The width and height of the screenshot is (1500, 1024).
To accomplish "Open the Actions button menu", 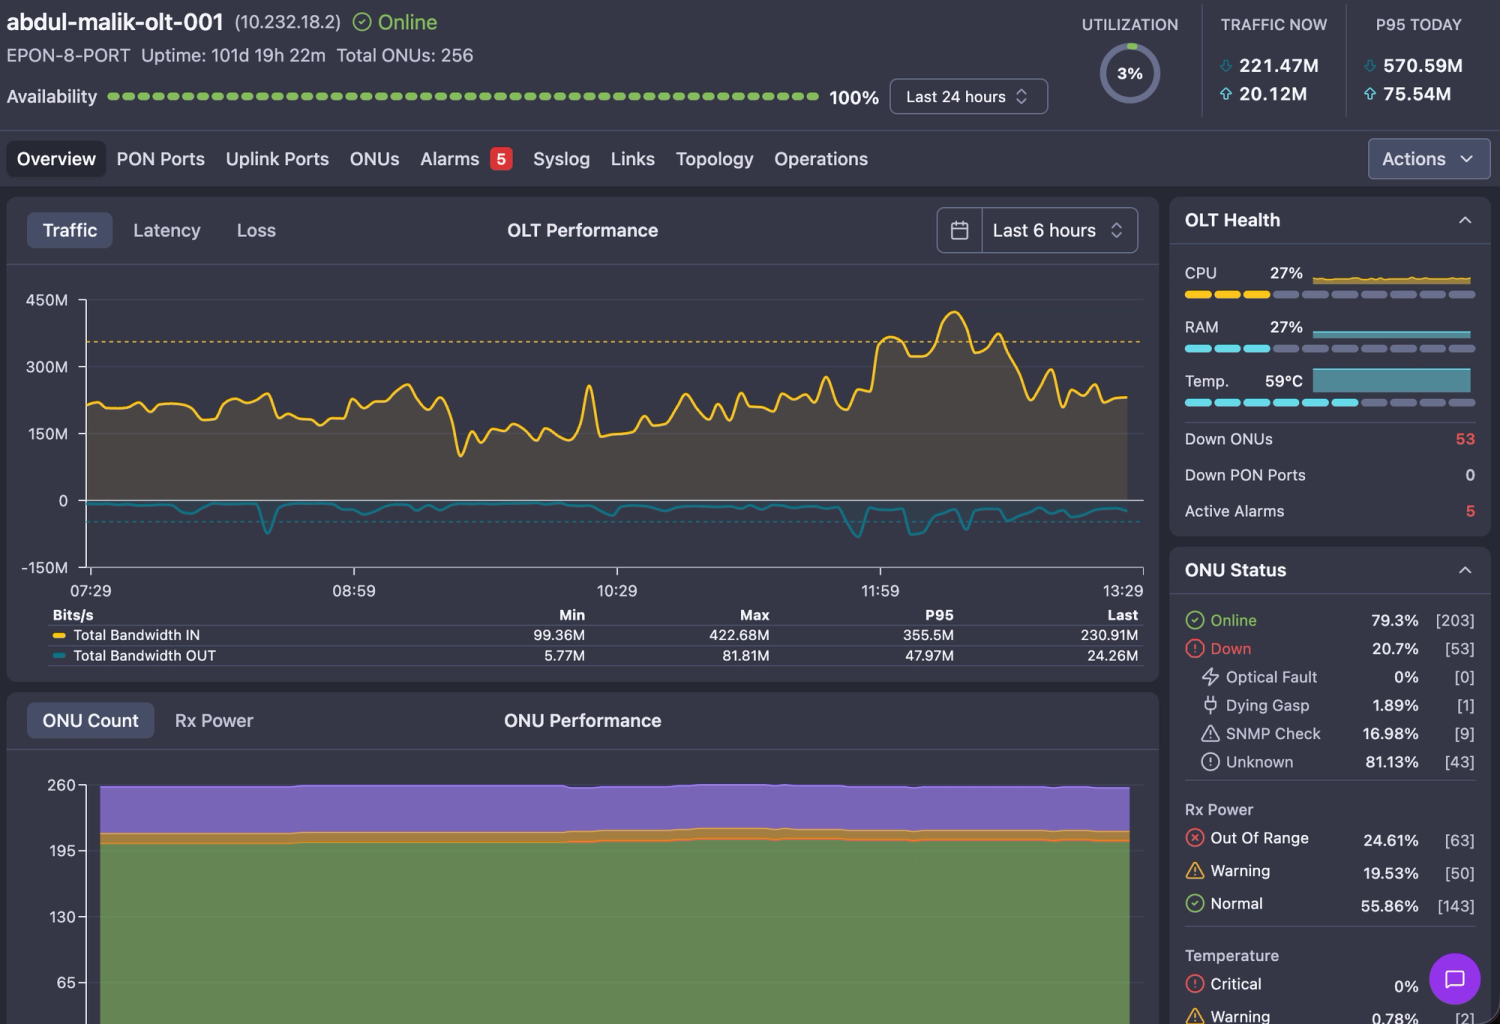I will coord(1428,159).
